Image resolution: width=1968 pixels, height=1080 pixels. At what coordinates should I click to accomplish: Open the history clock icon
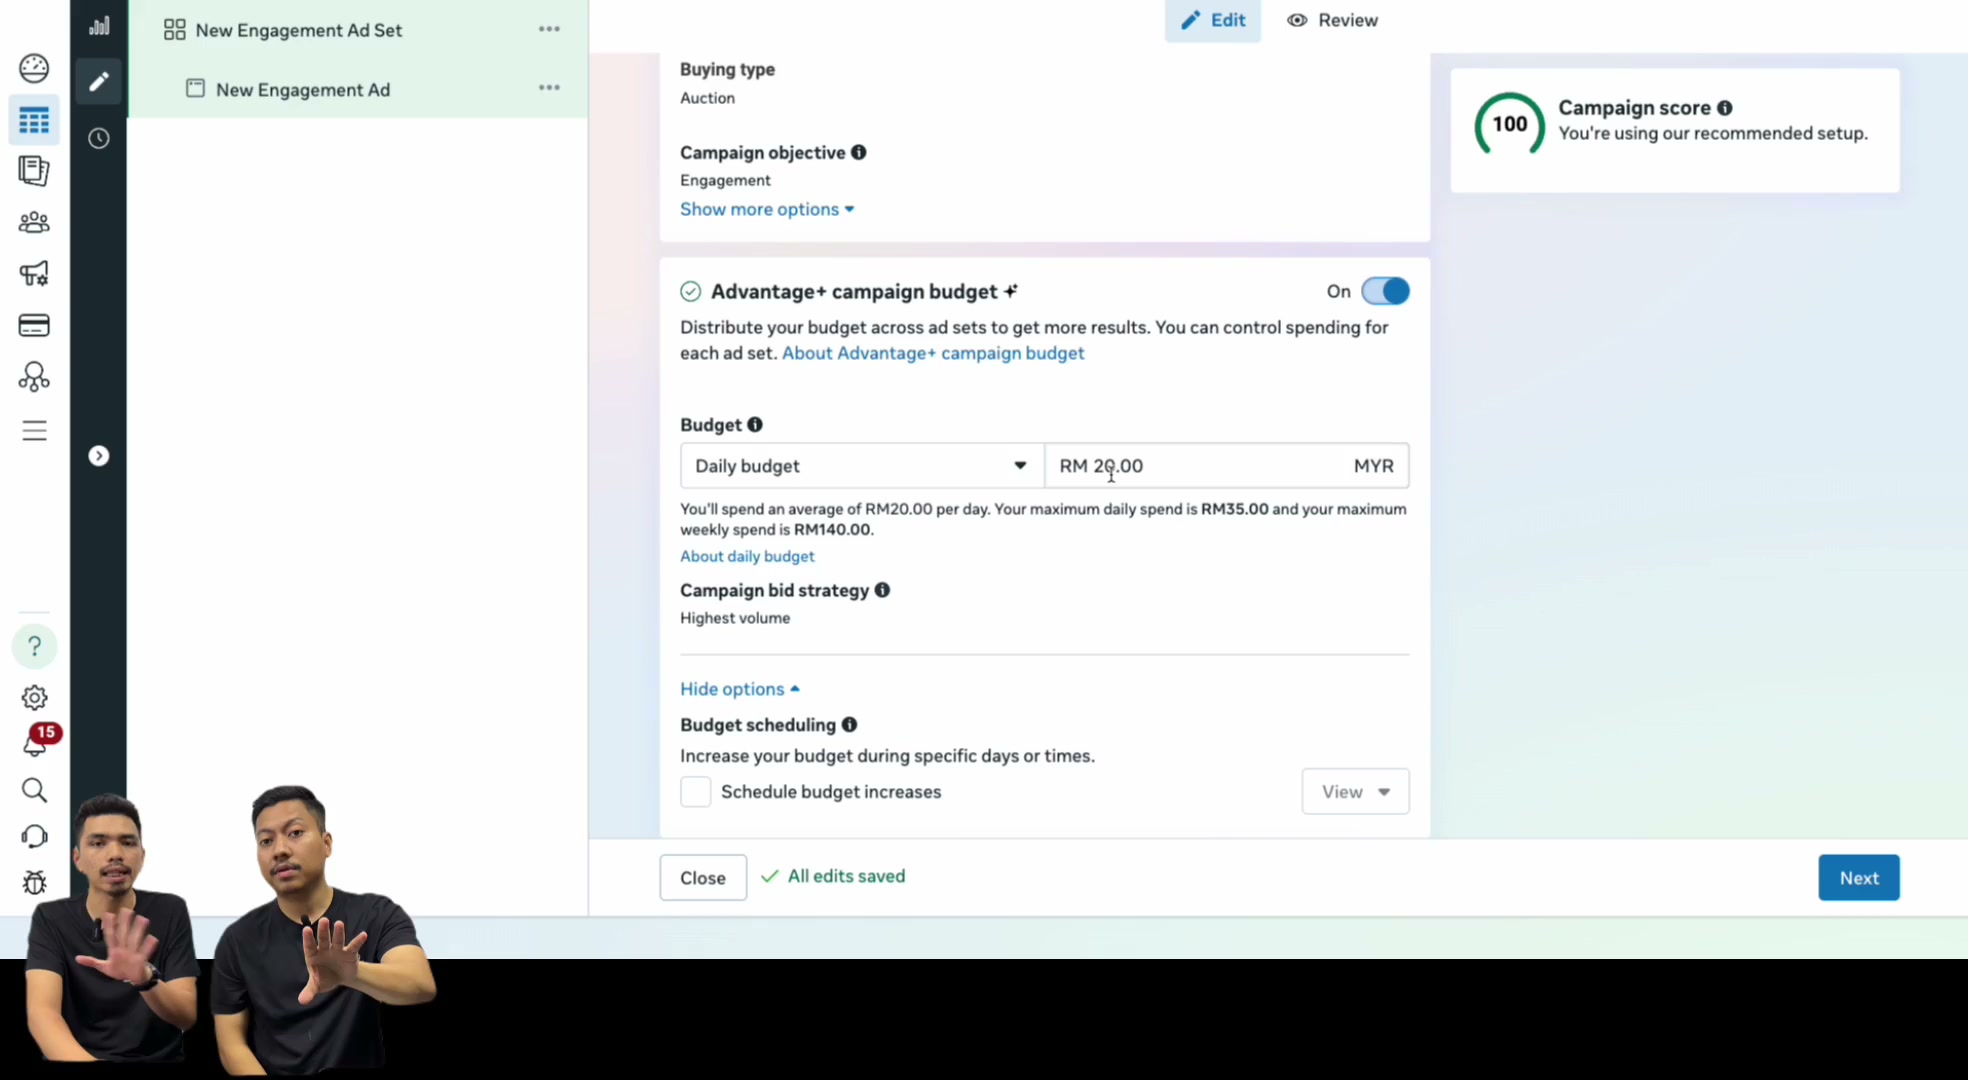(98, 138)
